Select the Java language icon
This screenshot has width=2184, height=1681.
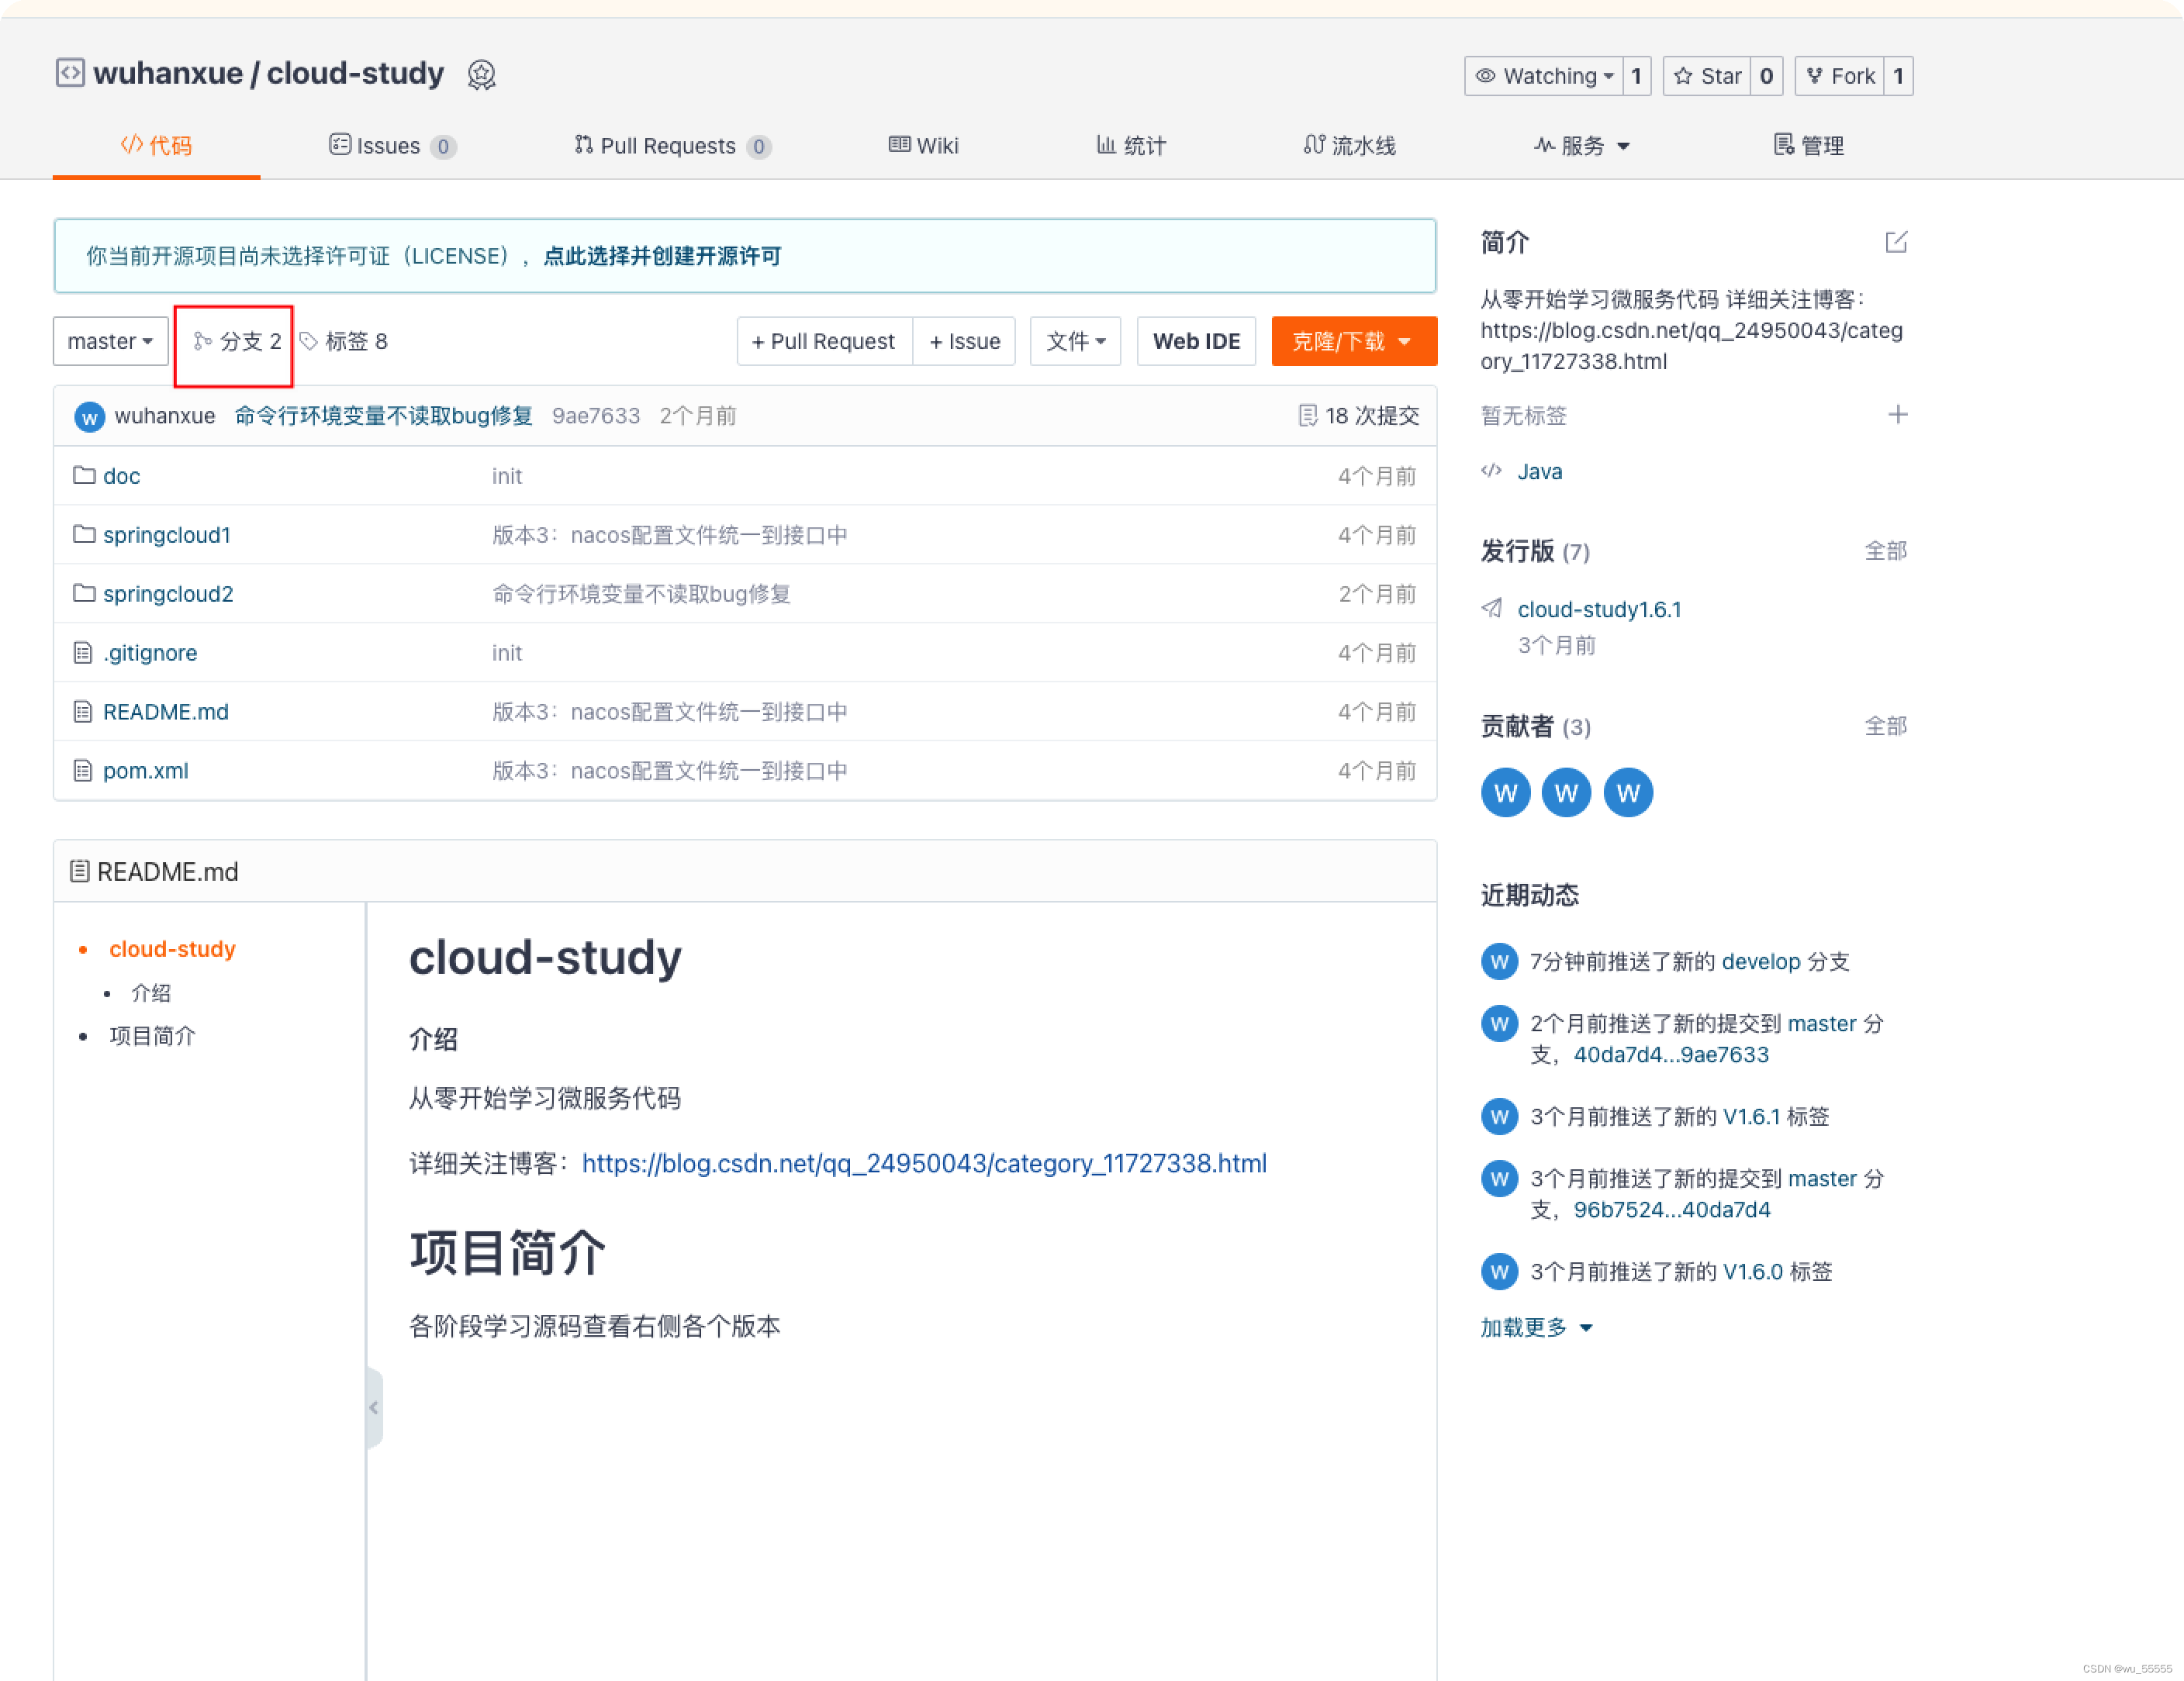pyautogui.click(x=1493, y=471)
